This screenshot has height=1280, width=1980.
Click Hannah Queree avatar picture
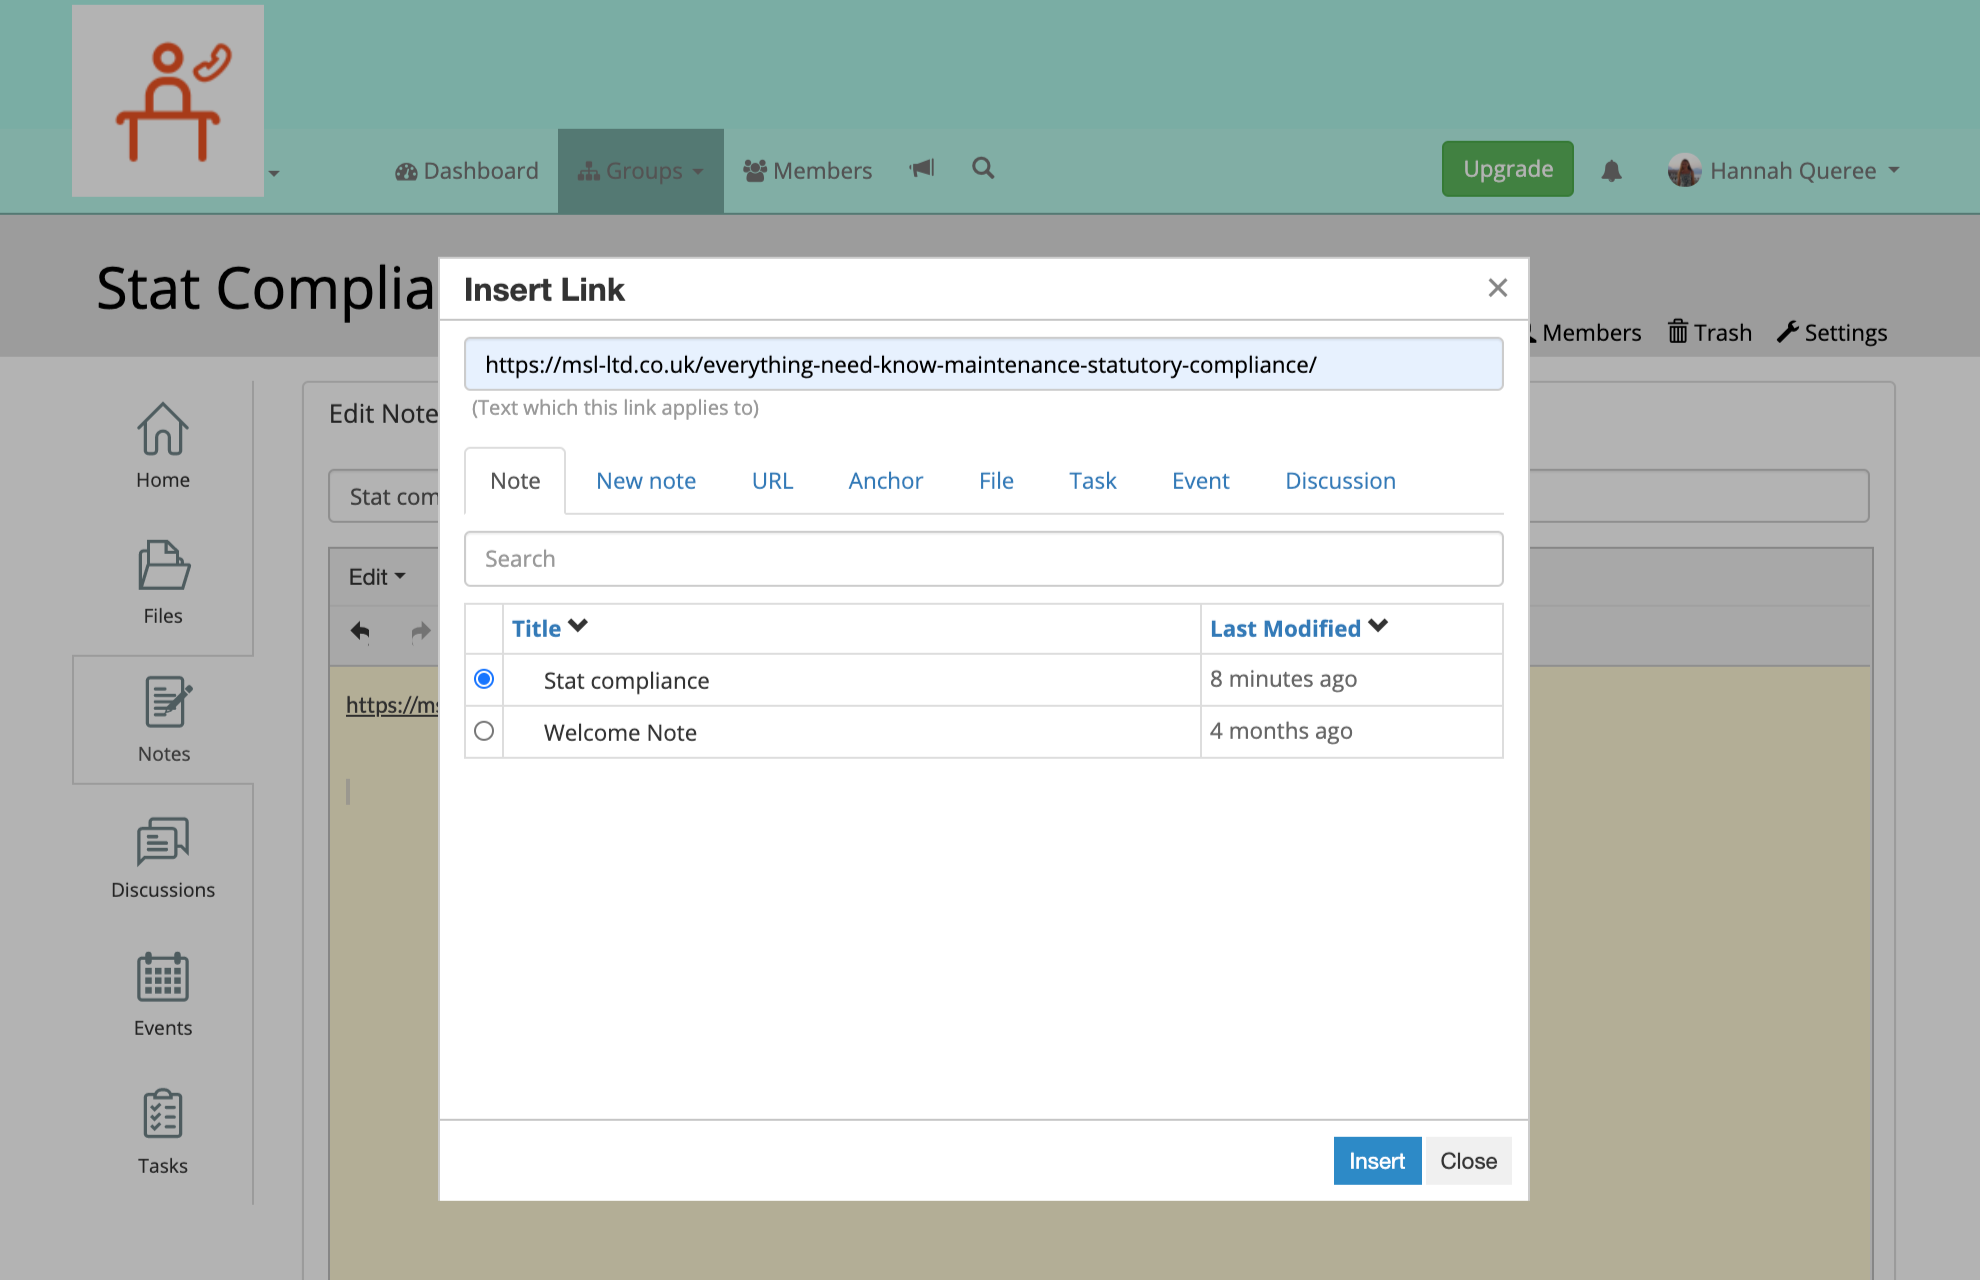tap(1684, 170)
